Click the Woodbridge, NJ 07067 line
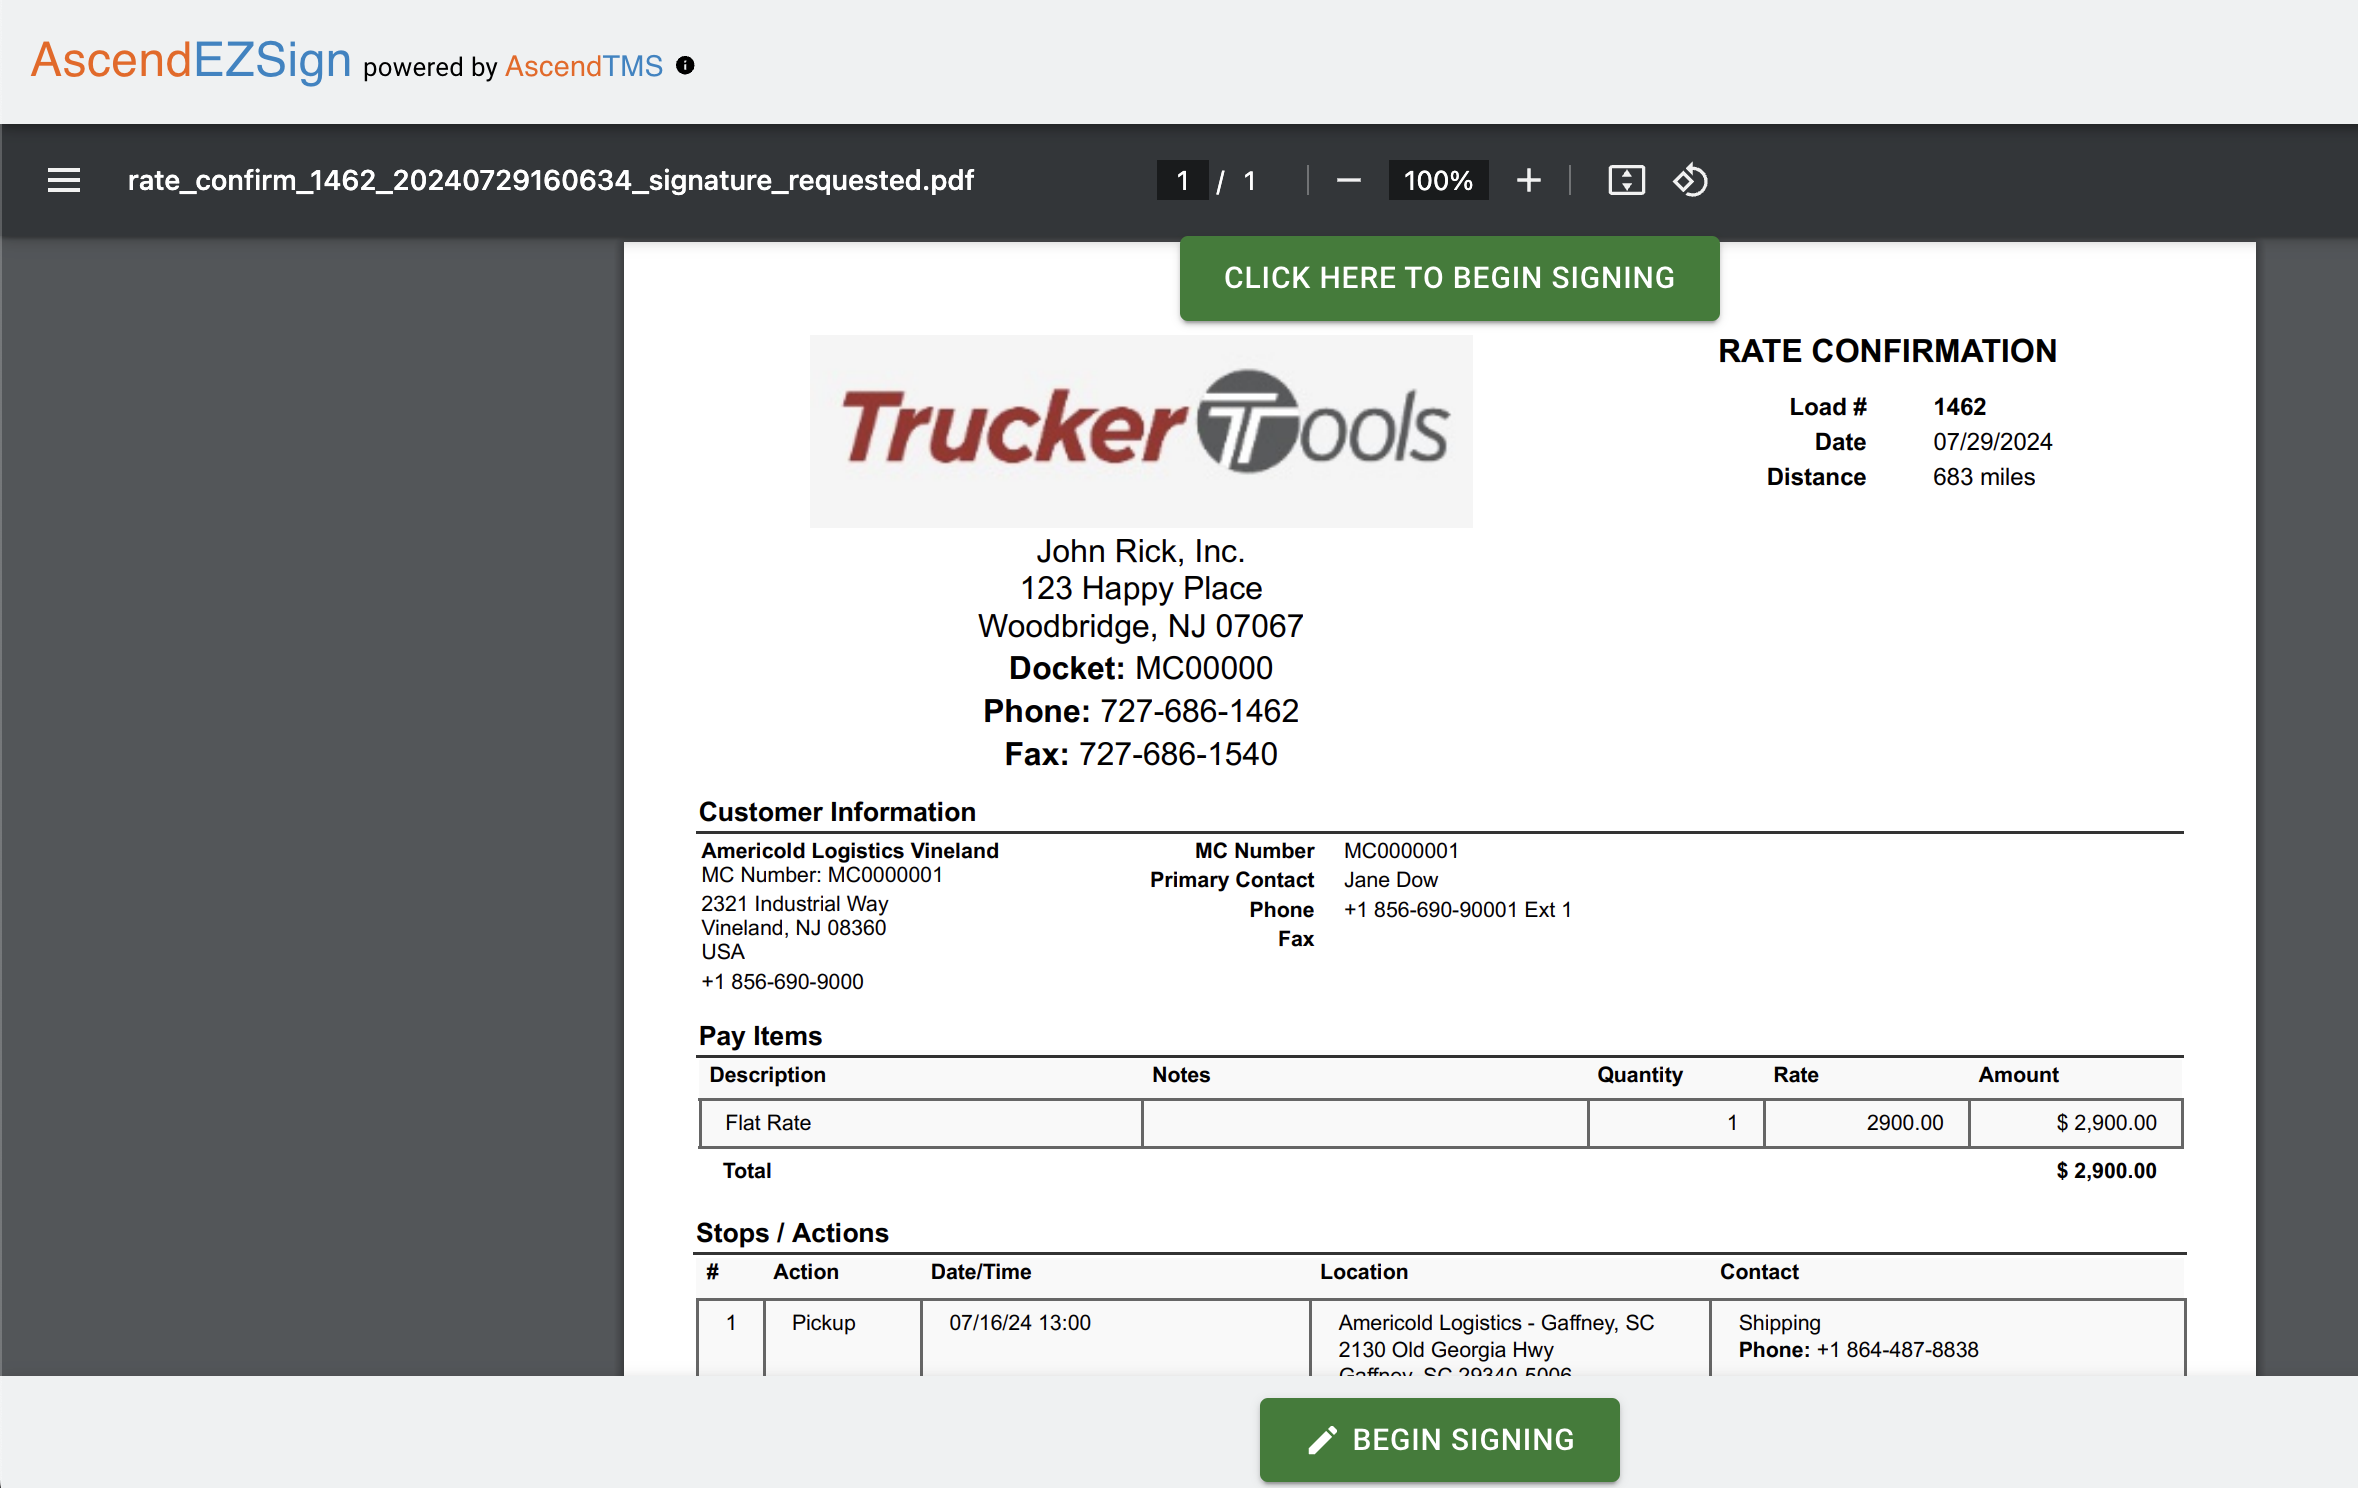The width and height of the screenshot is (2358, 1488). click(x=1140, y=626)
